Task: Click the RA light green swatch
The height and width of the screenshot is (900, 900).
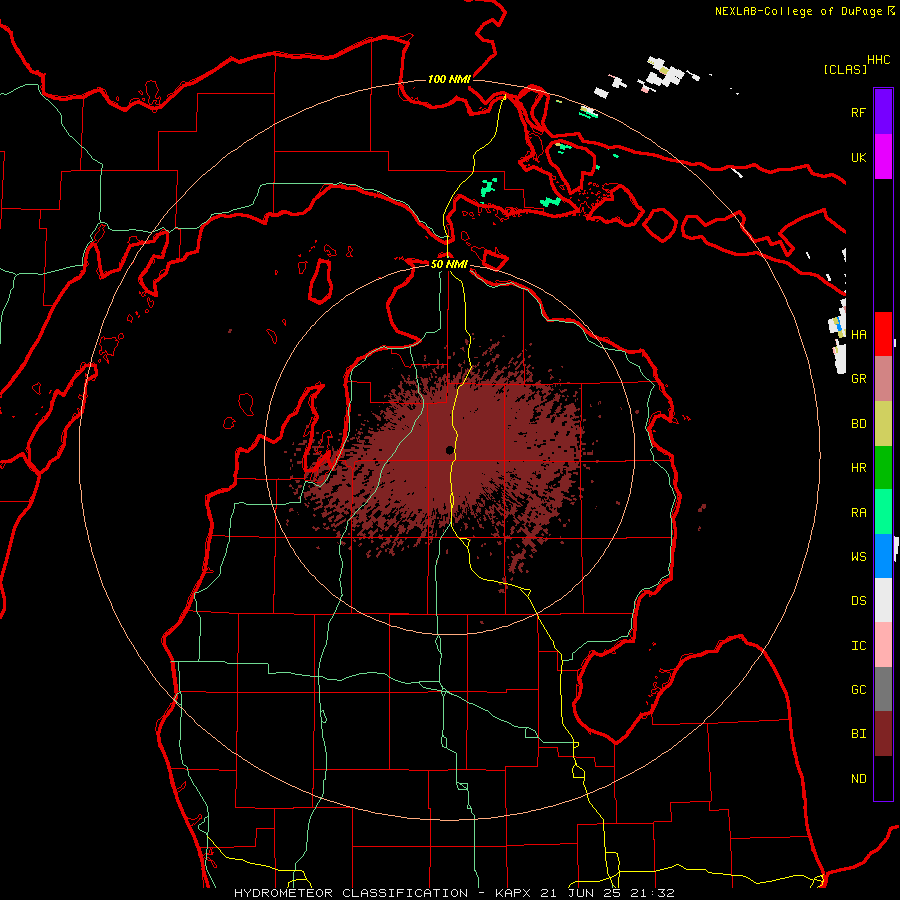Action: coord(883,512)
